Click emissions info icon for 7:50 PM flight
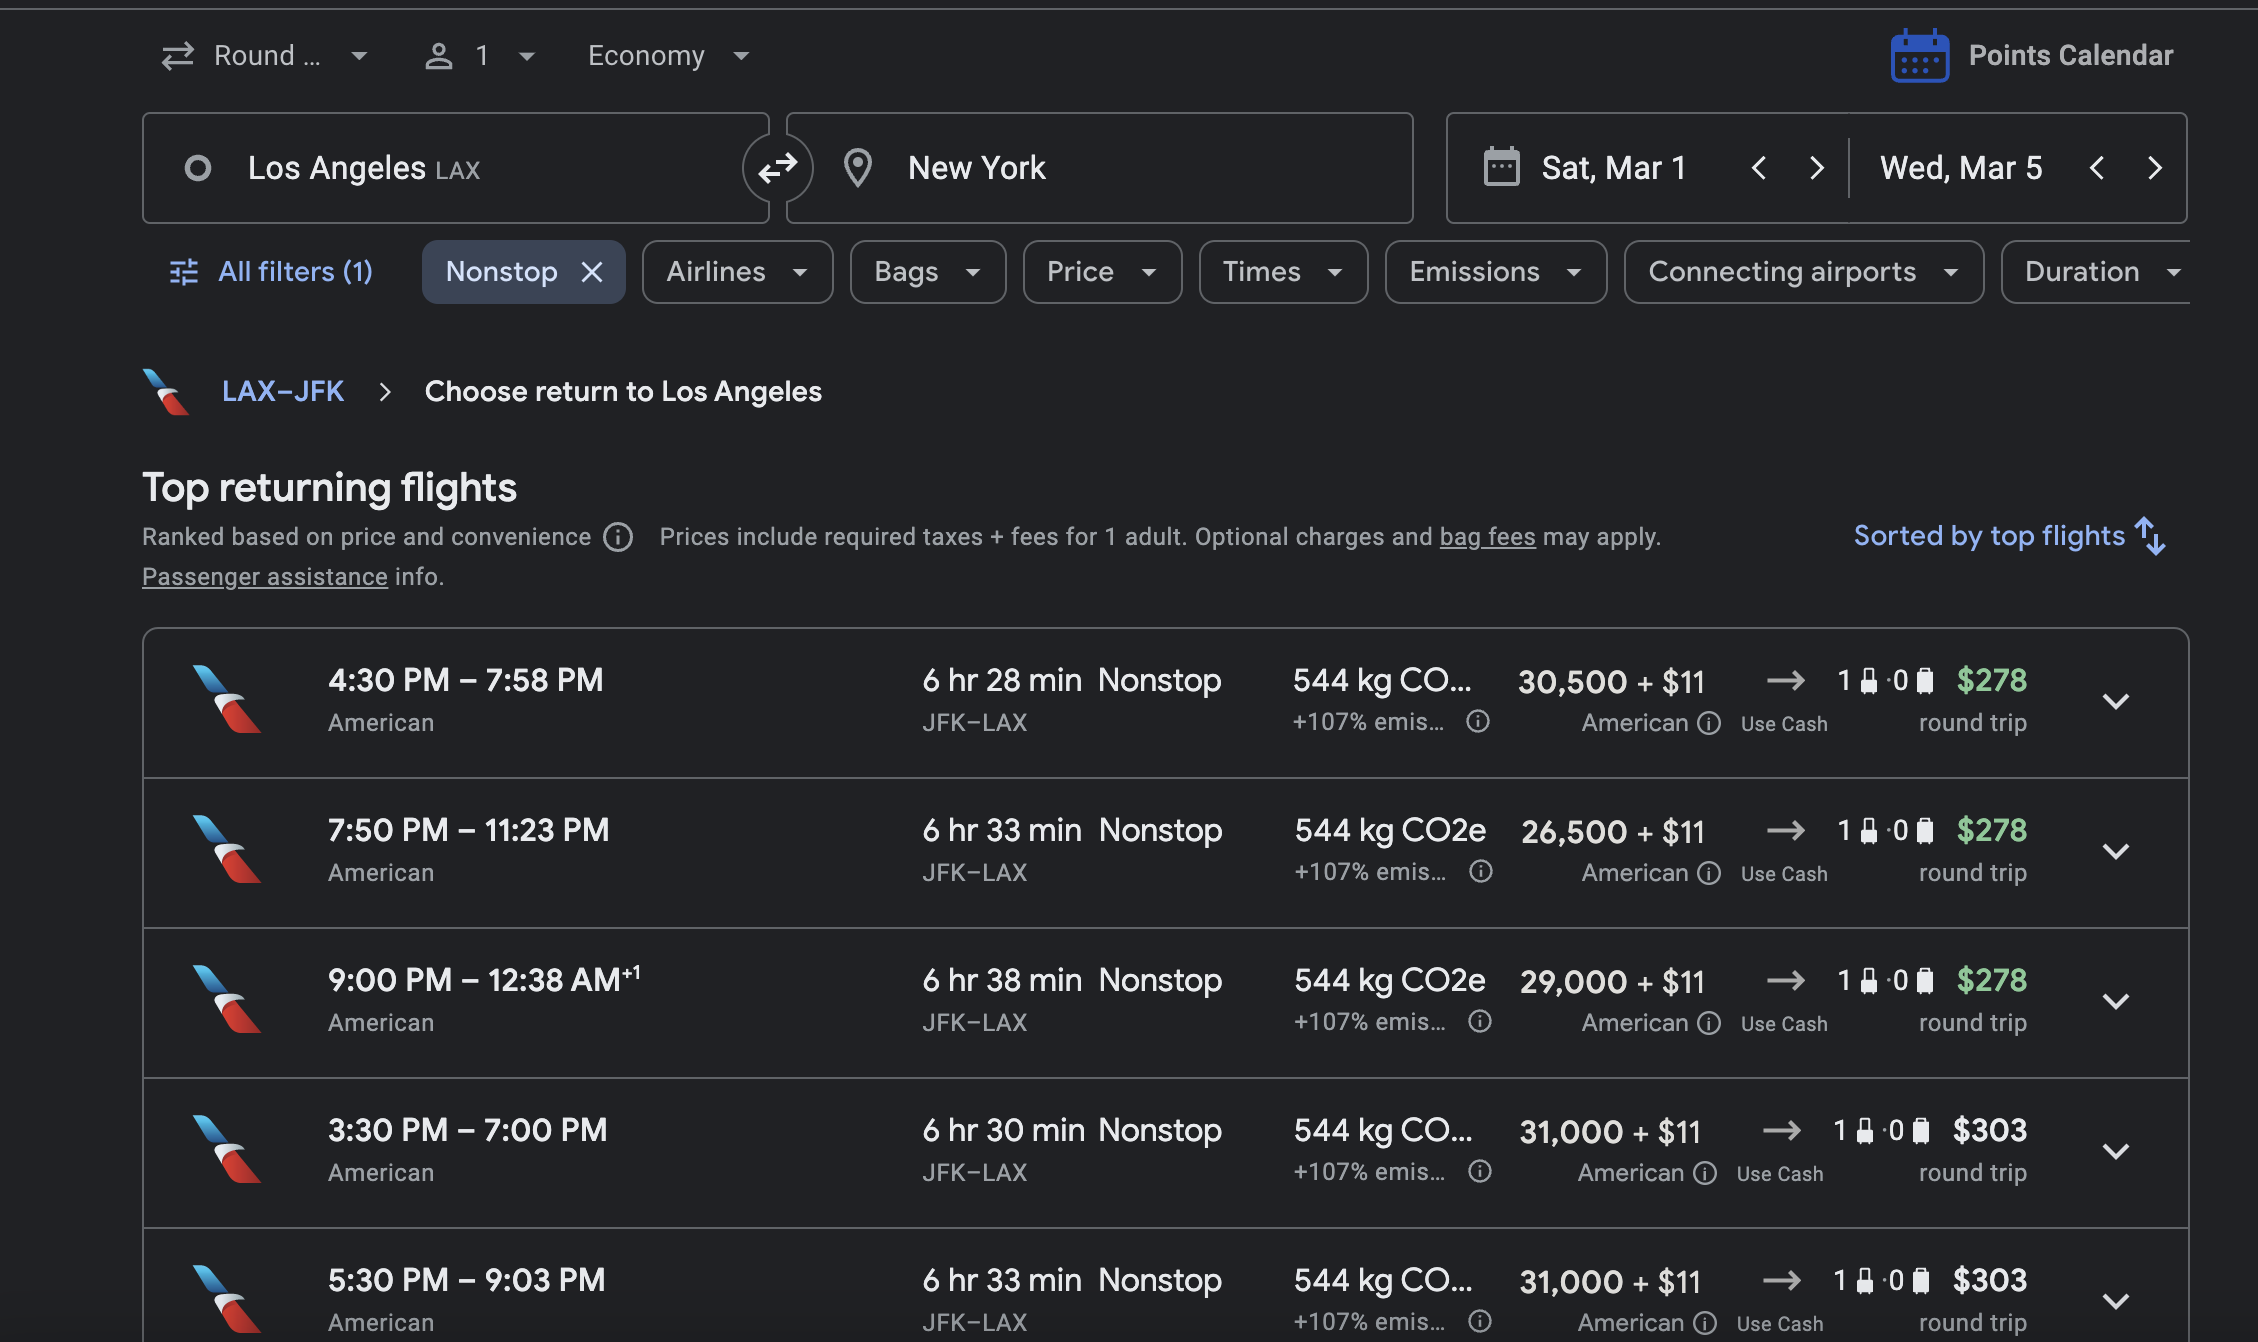Image resolution: width=2258 pixels, height=1342 pixels. [x=1481, y=871]
